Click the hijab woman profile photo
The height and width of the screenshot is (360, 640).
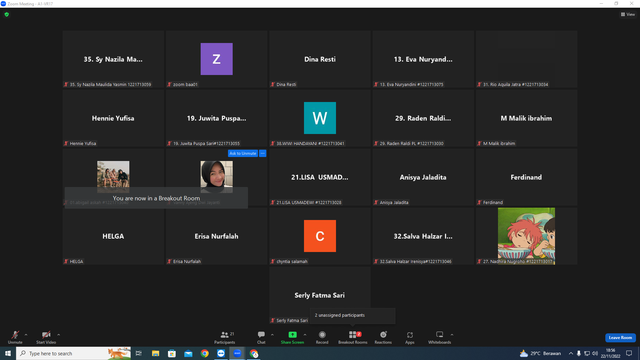click(x=216, y=176)
